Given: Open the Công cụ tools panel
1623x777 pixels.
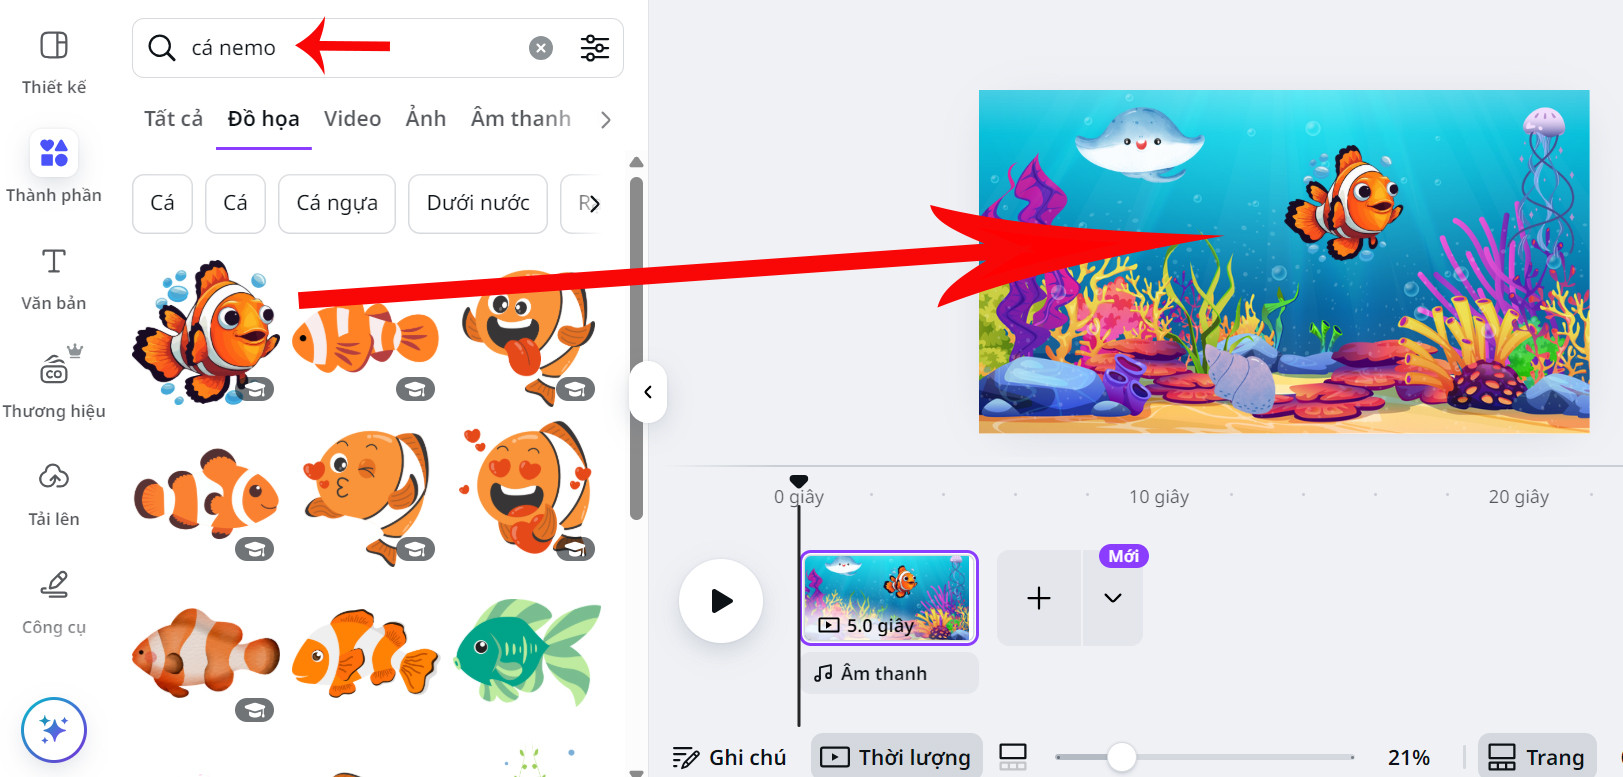Looking at the screenshot, I should click(54, 602).
